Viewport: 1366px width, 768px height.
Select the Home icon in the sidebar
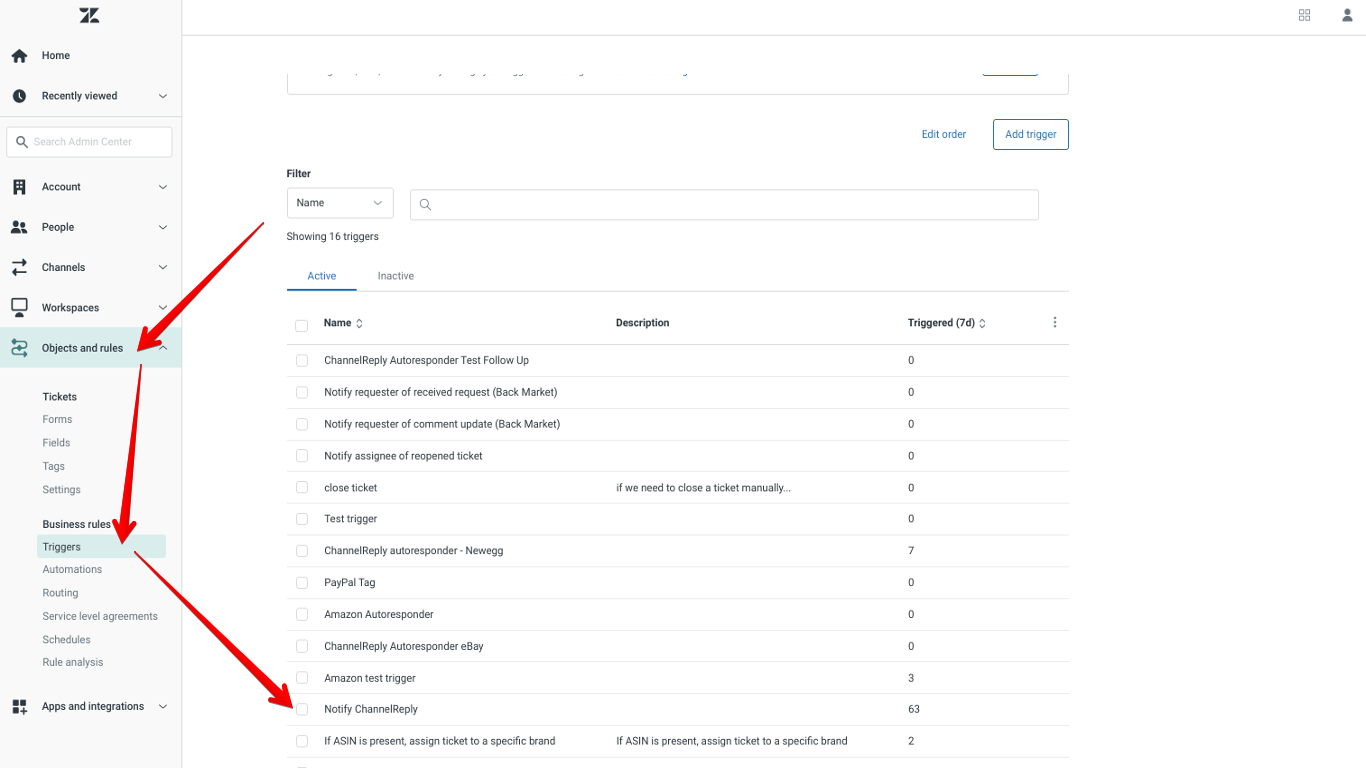(18, 55)
